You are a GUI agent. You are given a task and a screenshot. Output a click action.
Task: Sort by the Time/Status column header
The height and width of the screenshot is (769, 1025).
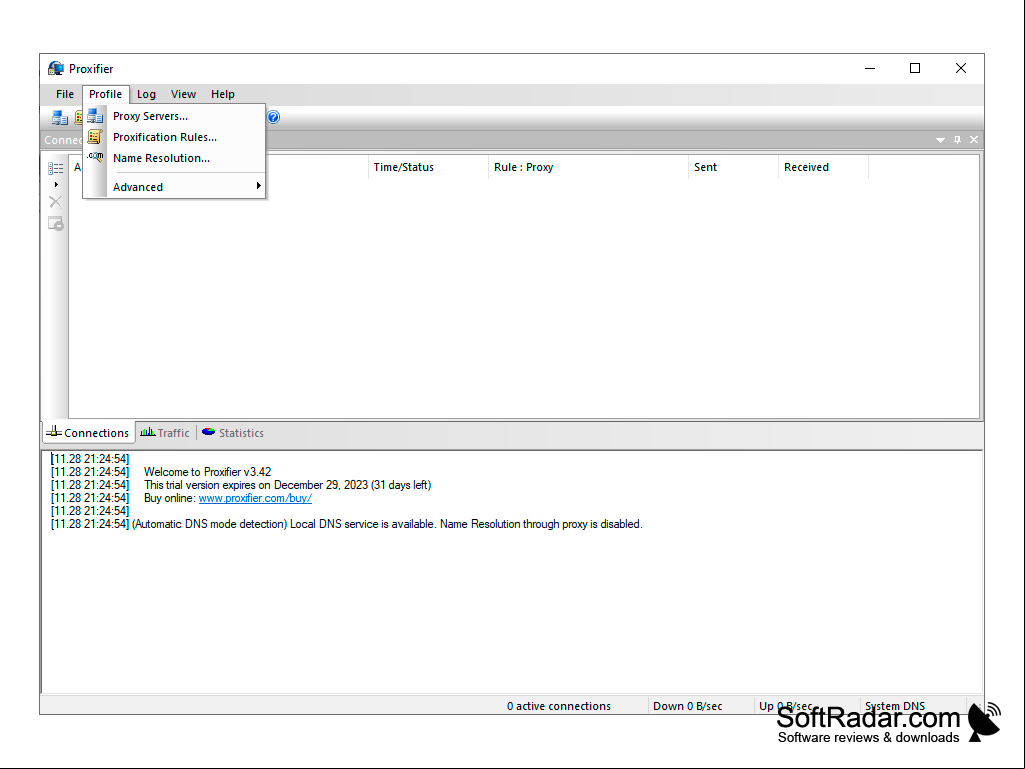tap(428, 167)
